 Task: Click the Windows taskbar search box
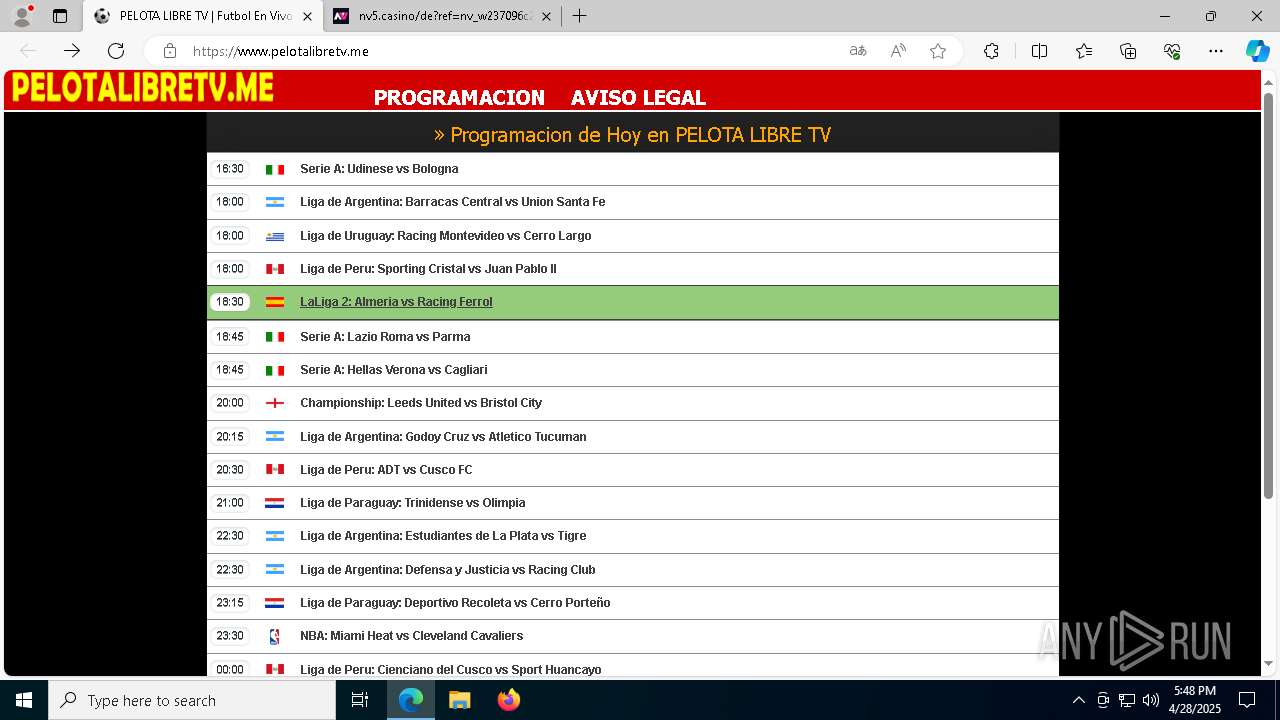192,700
